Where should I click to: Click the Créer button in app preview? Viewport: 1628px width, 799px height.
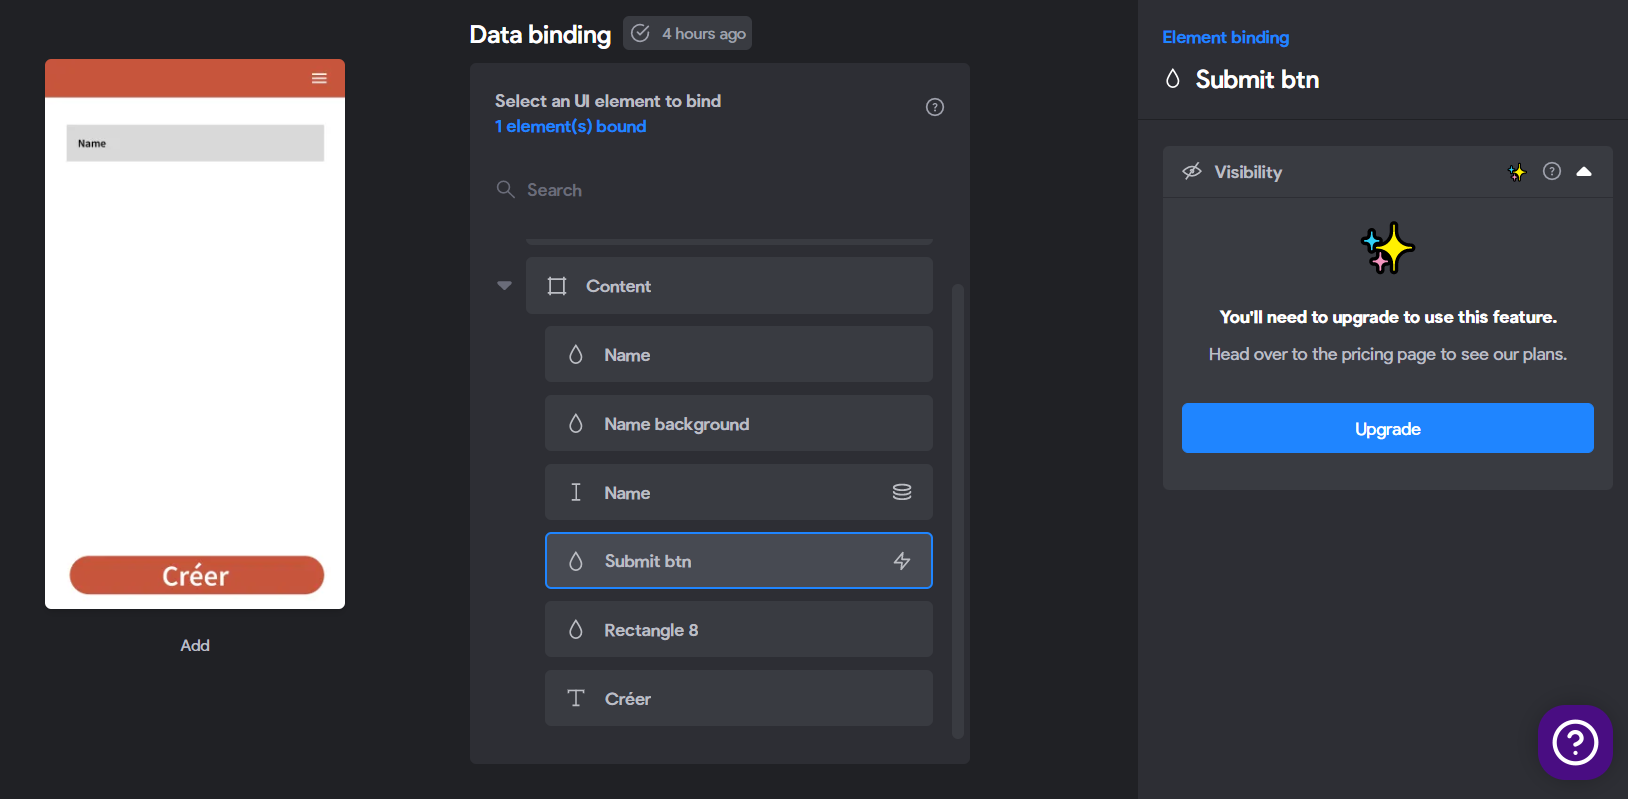point(197,575)
